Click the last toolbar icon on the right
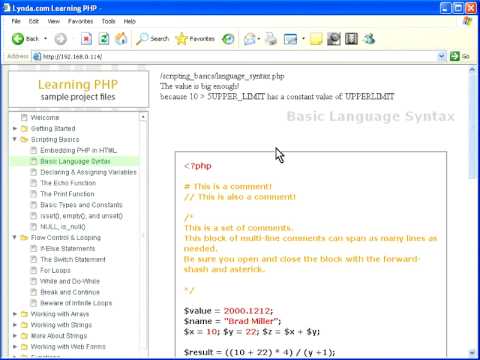Viewport: 480px width, 360px height. pyautogui.click(x=369, y=39)
